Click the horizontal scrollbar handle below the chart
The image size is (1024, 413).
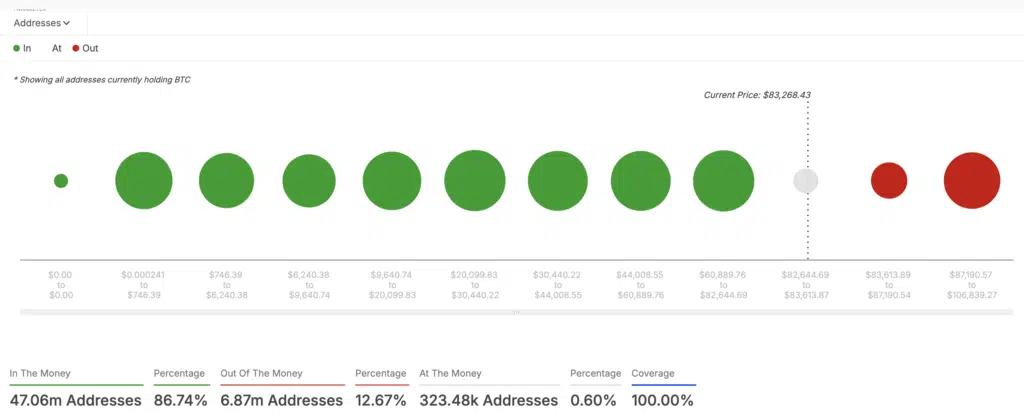pyautogui.click(x=516, y=313)
